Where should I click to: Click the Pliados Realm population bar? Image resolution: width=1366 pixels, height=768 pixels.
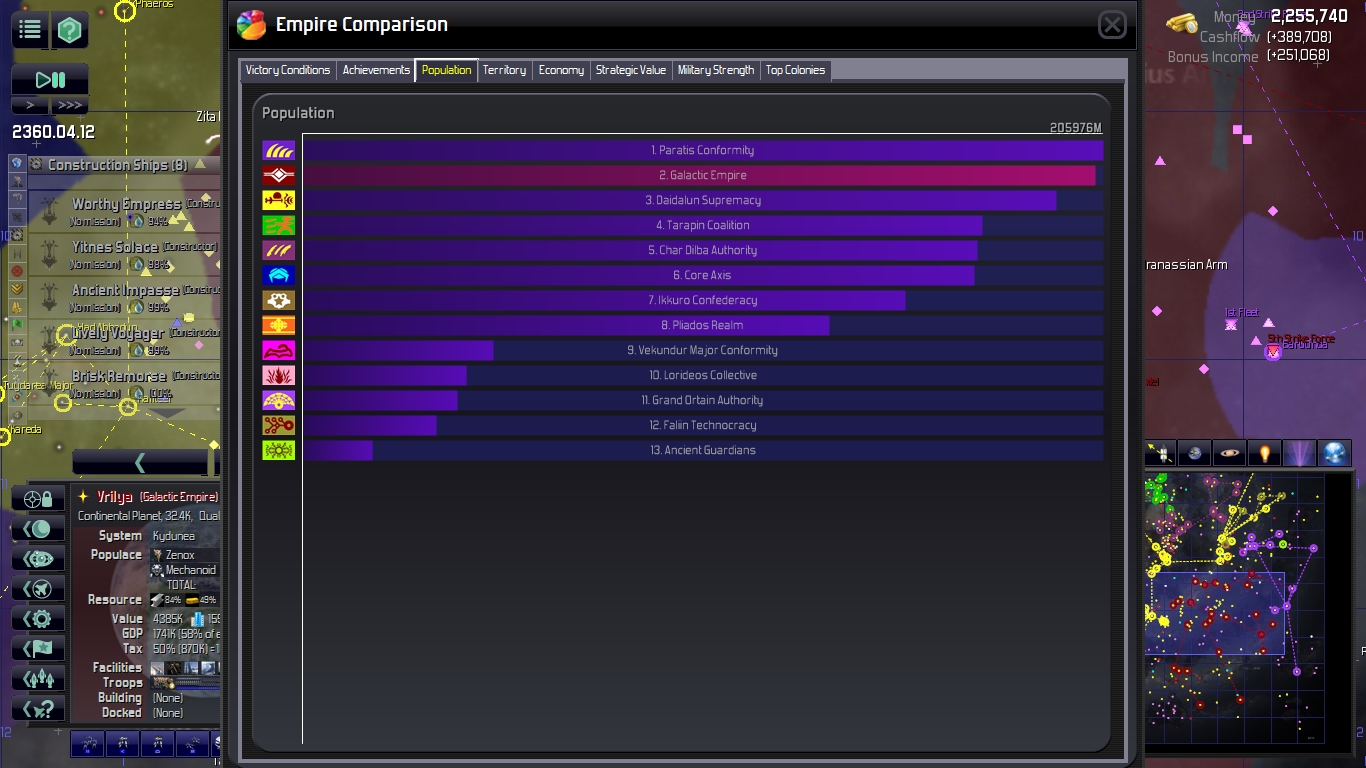[x=703, y=325]
